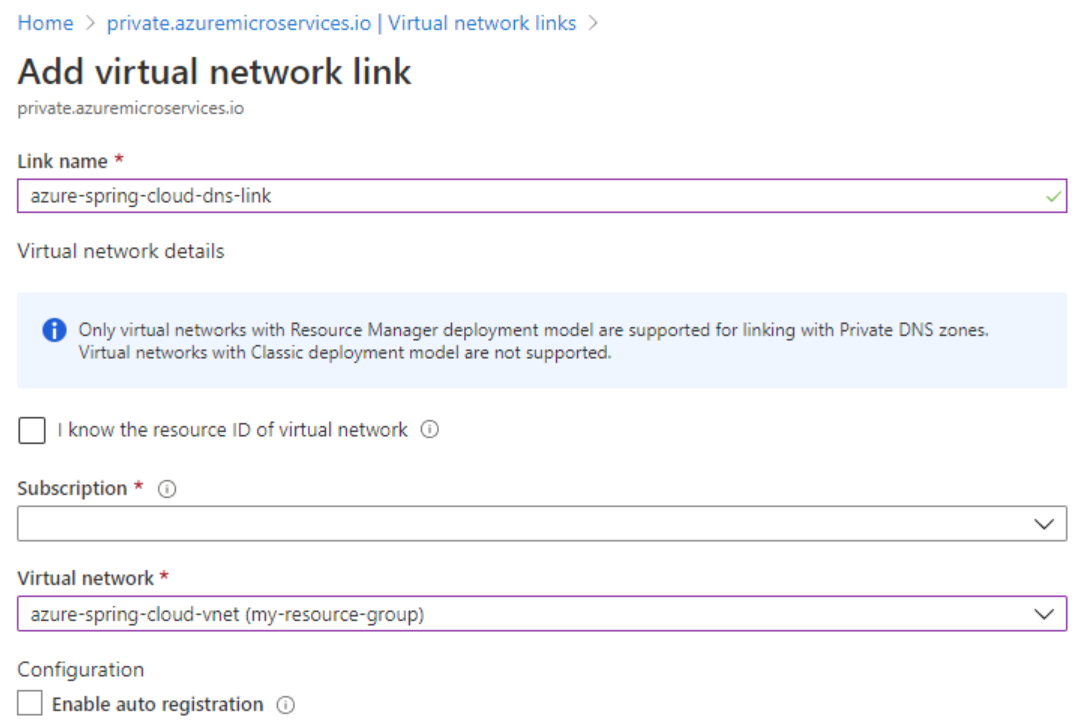Click the chevron after Virtual network links

[x=594, y=22]
